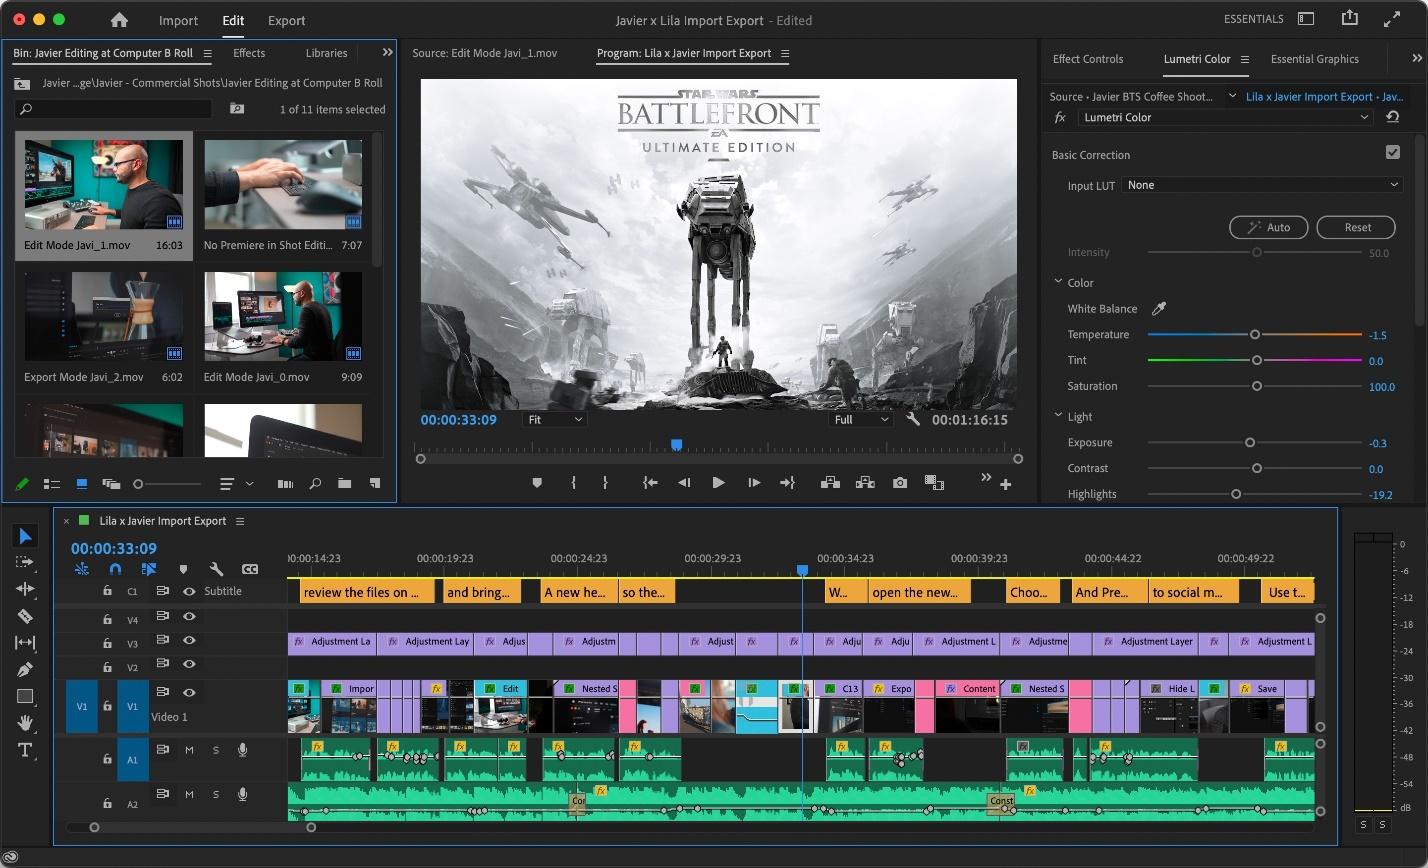
Task: Select the Razor tool
Action: 25,616
